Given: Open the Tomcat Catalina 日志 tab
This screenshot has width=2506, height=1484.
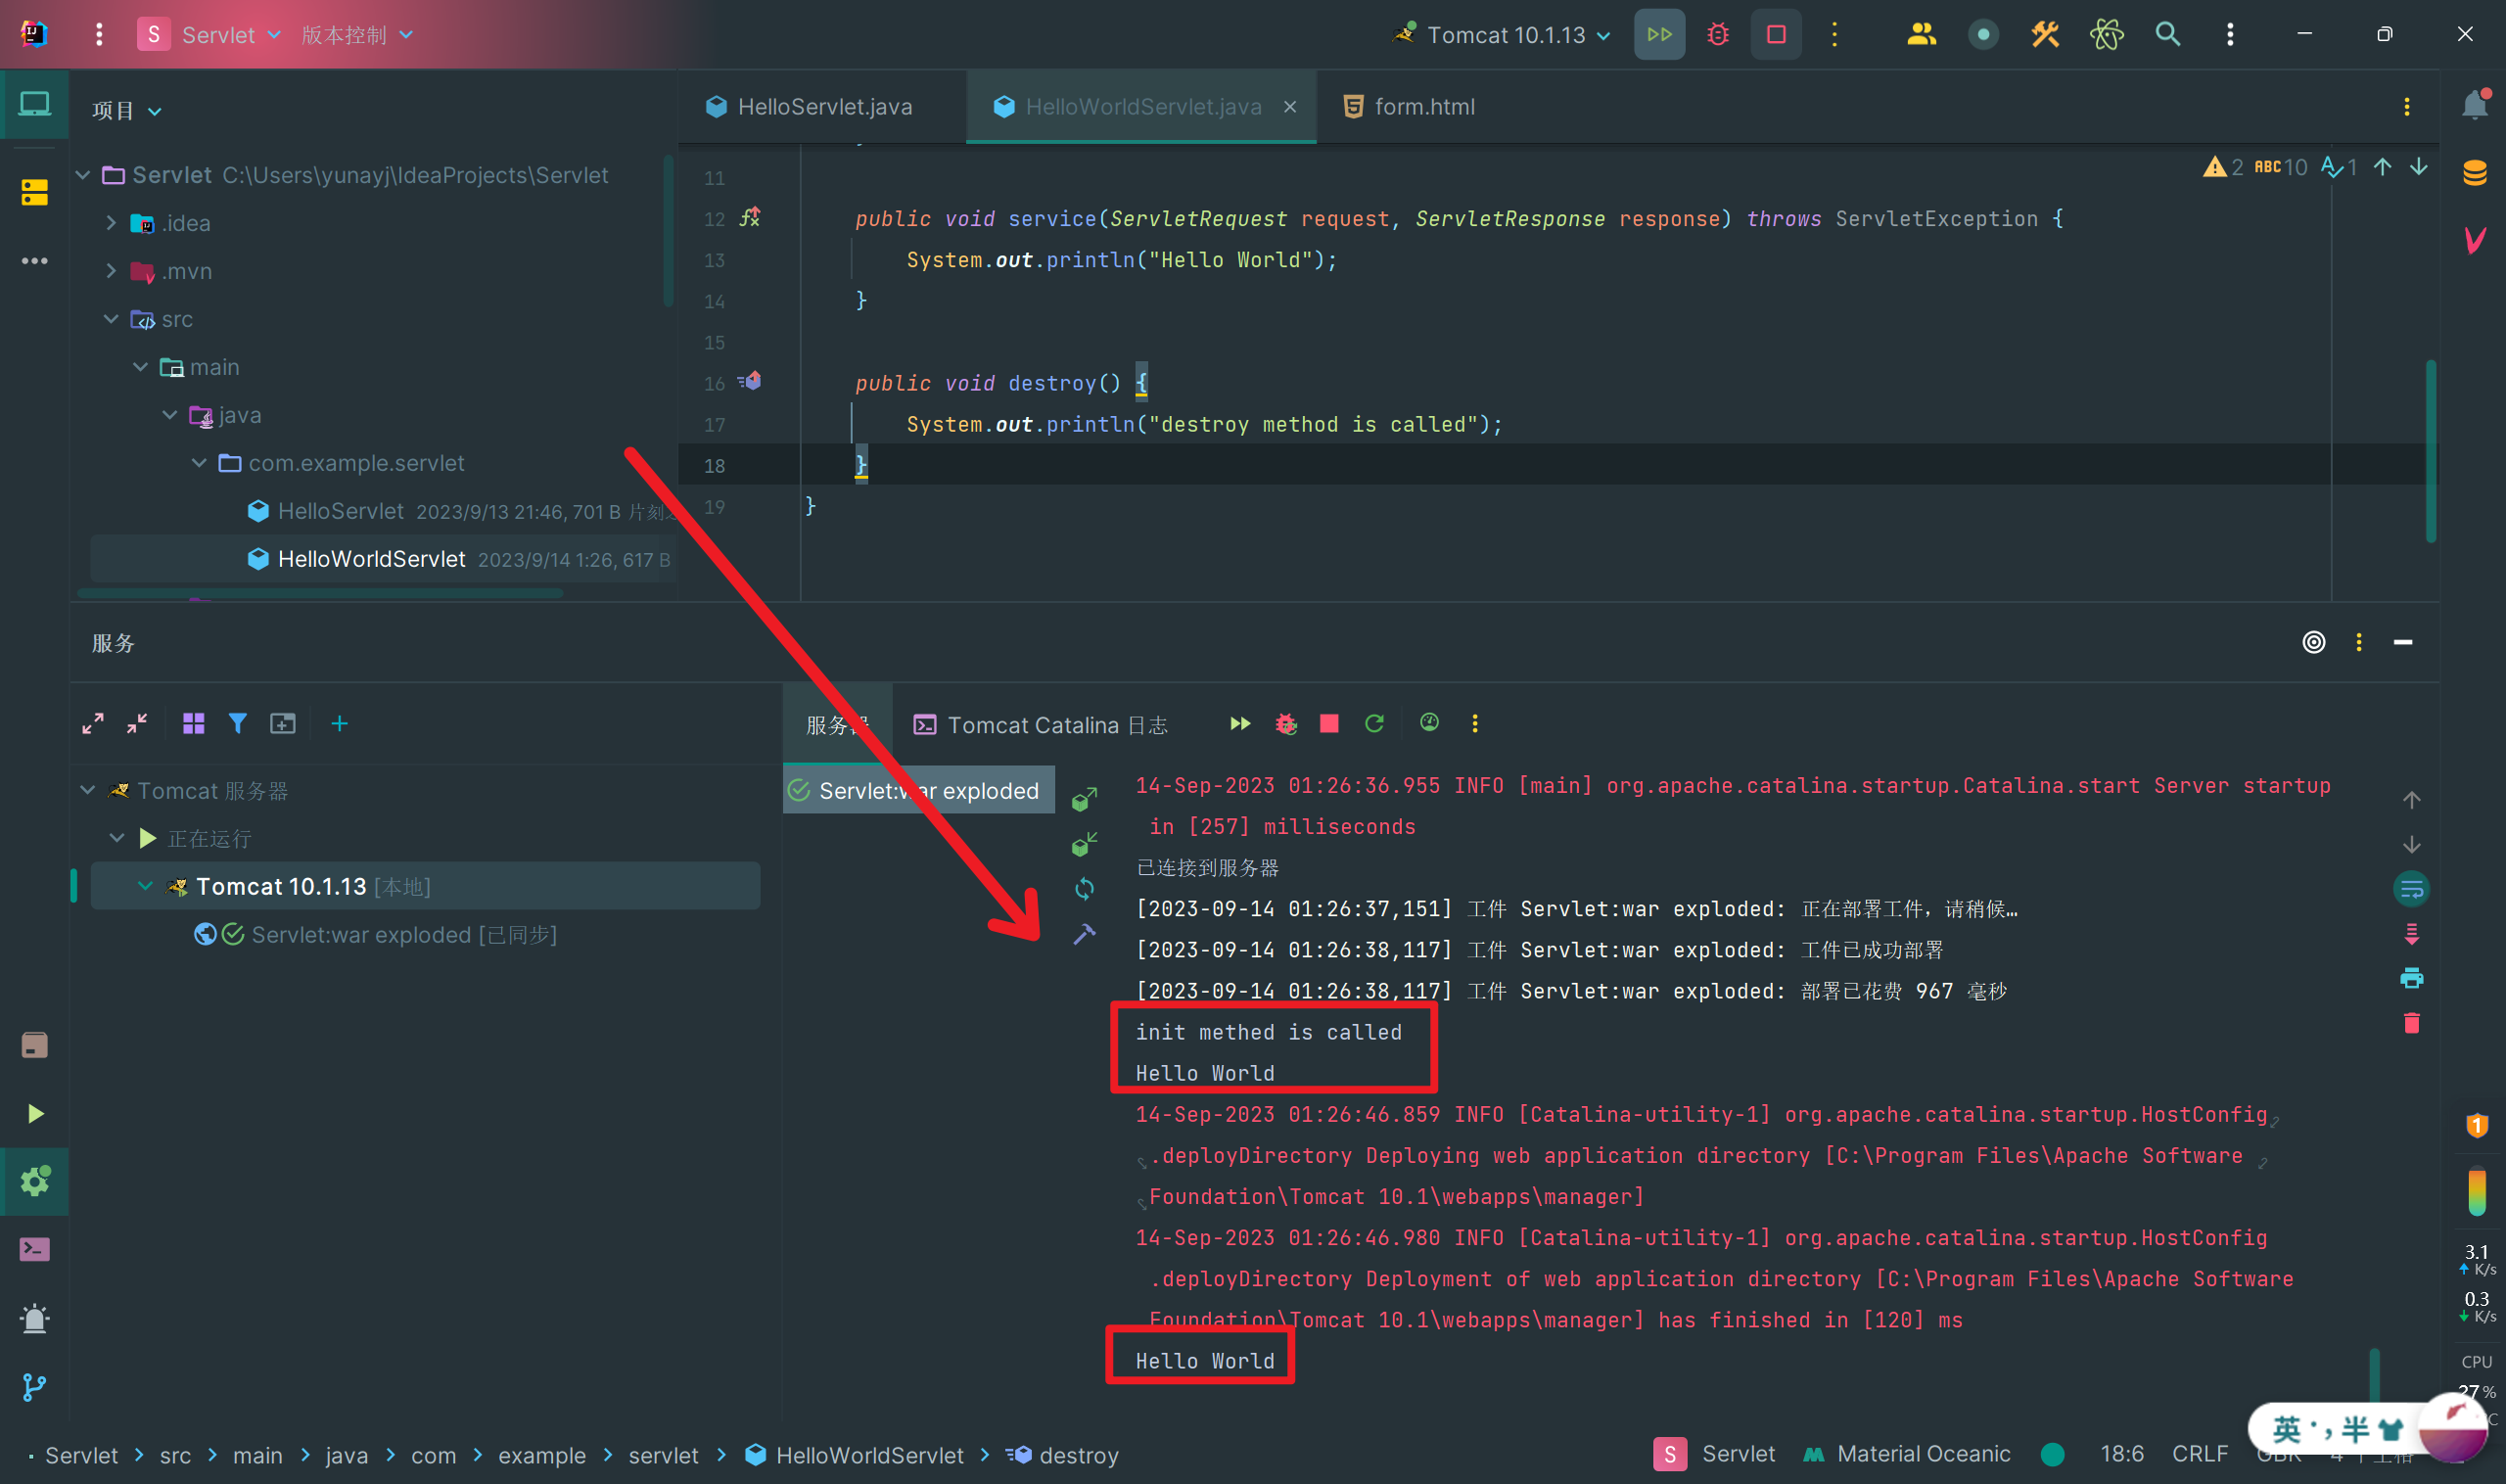Looking at the screenshot, I should coord(1040,725).
